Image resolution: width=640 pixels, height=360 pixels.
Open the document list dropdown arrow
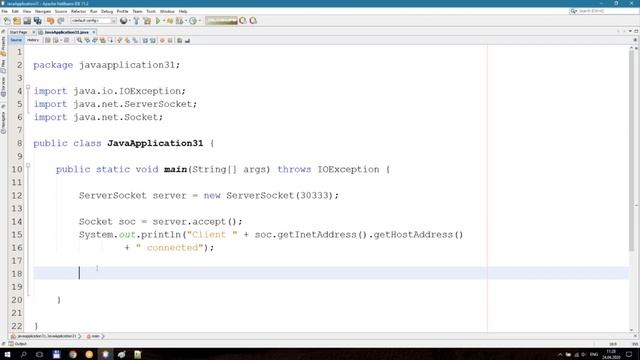point(630,31)
